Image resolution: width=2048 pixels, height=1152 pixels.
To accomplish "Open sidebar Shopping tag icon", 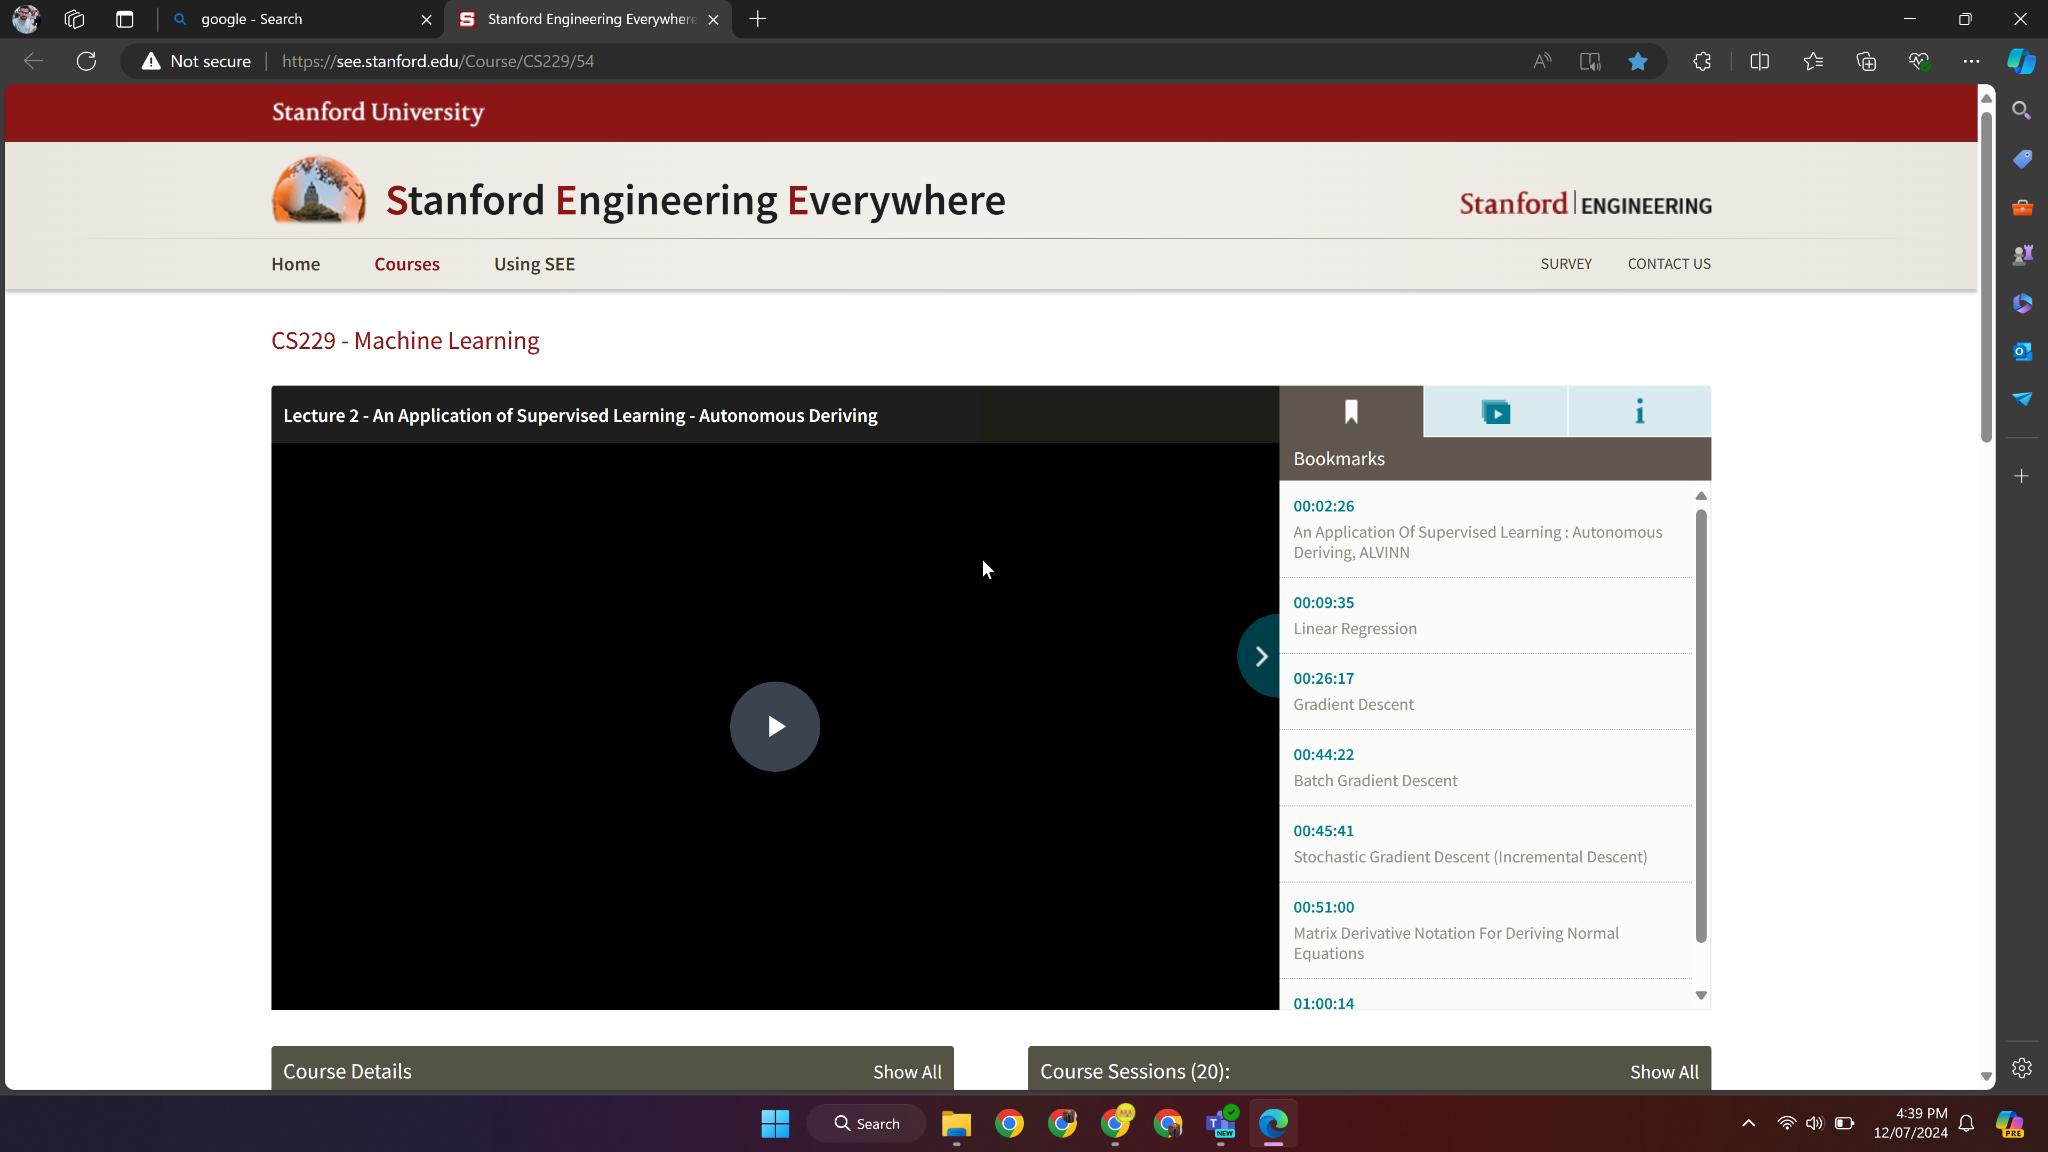I will (2021, 159).
